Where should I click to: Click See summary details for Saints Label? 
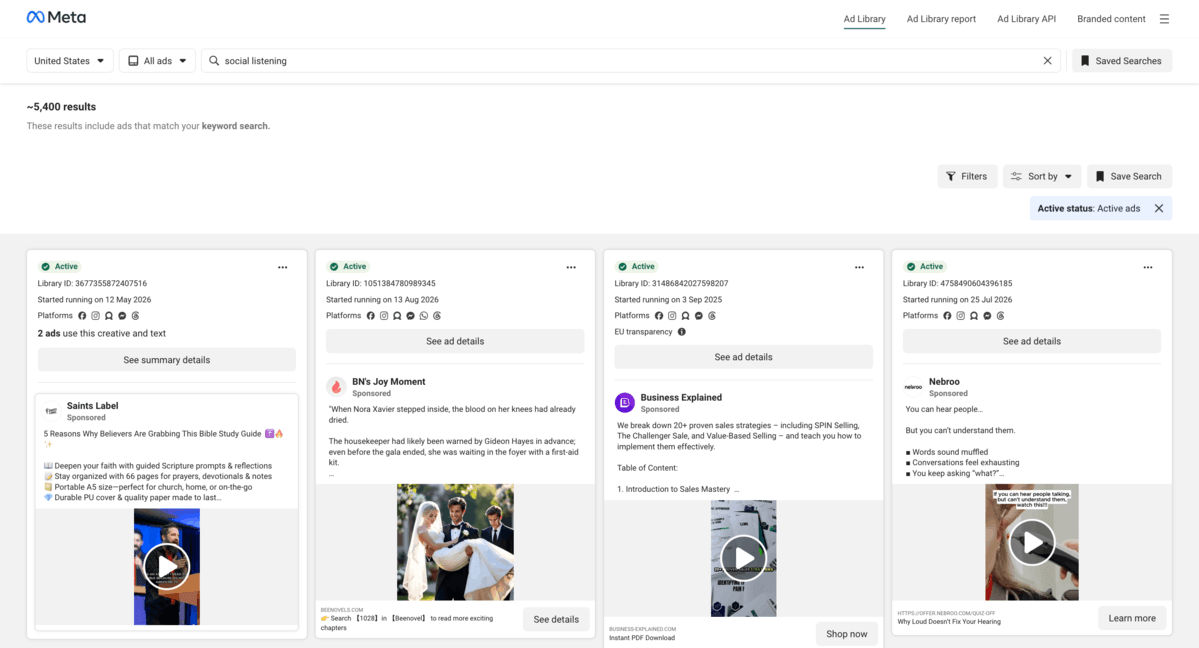[167, 360]
